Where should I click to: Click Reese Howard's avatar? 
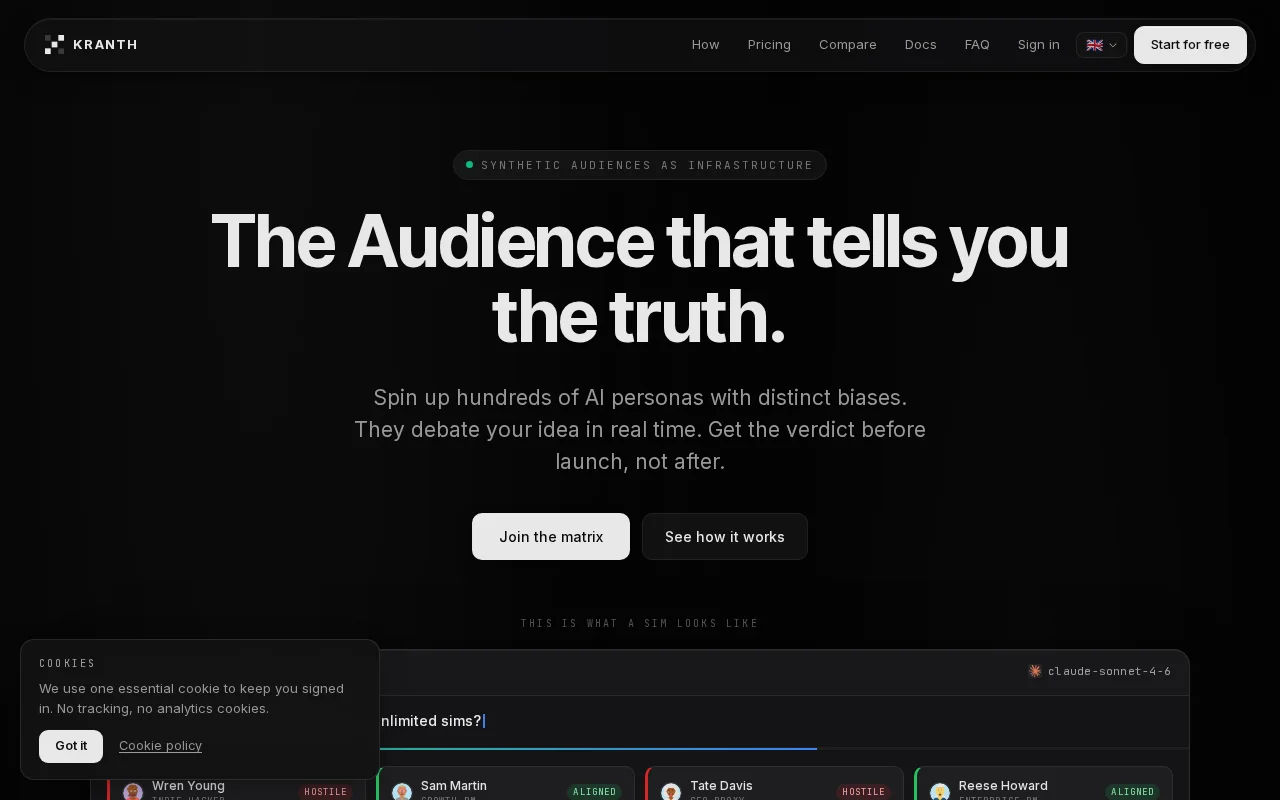[x=940, y=792]
